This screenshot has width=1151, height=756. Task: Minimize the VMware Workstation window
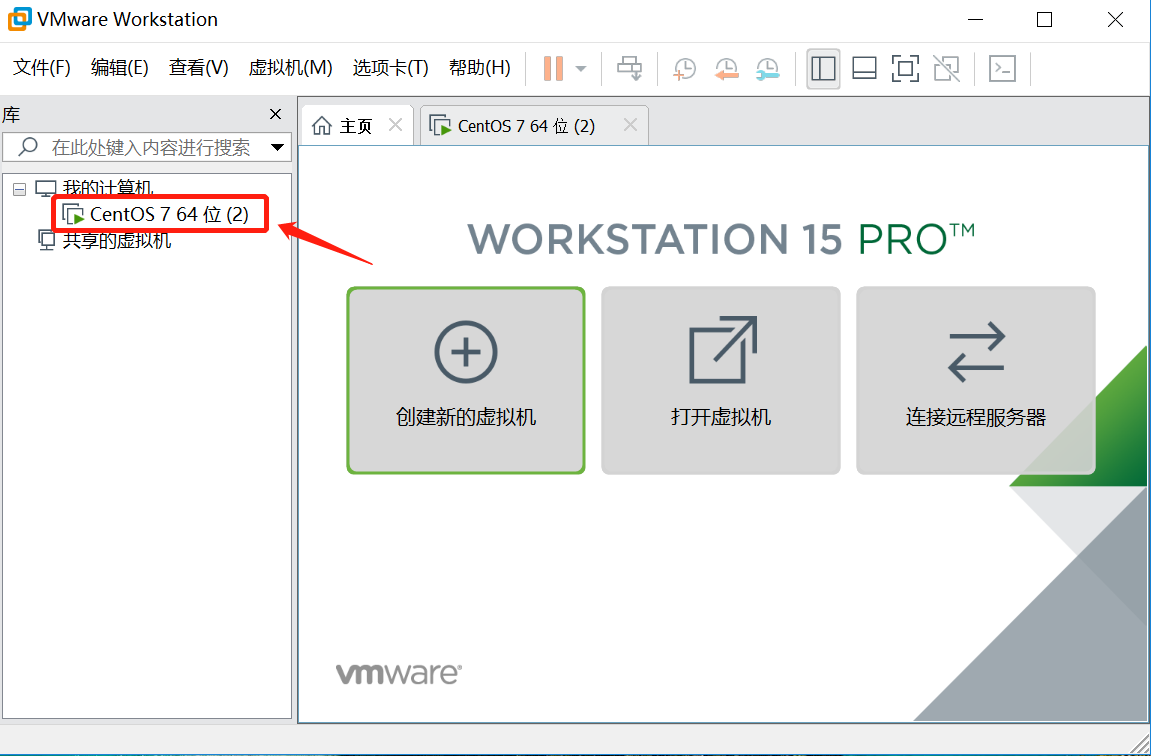(975, 20)
